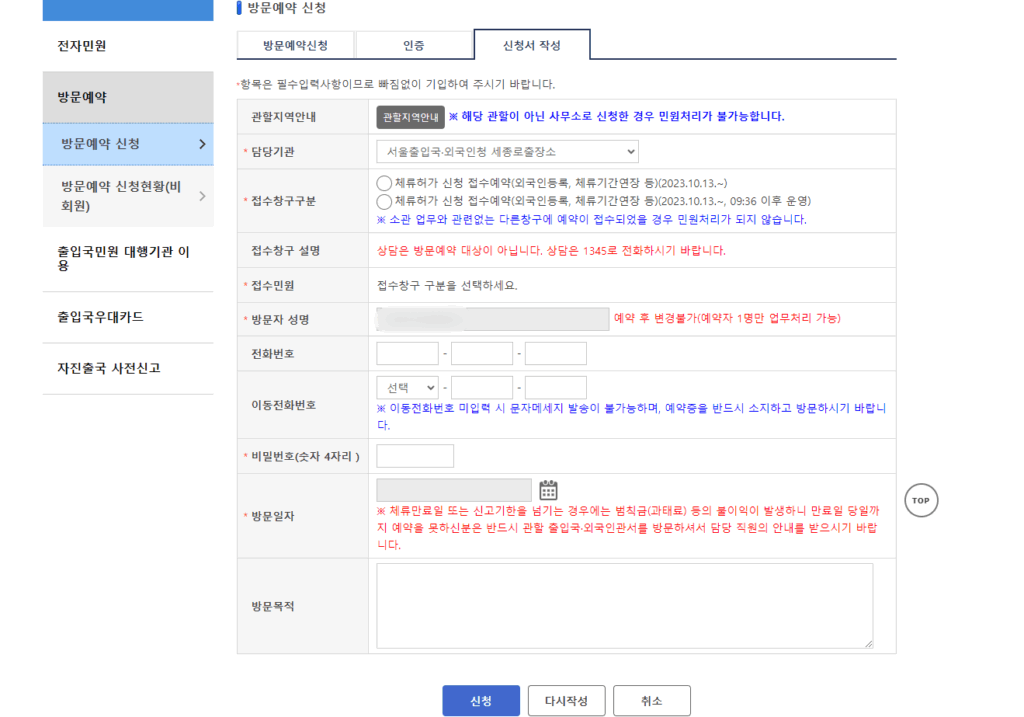
Task: Click chevron beside 방문예약 신청현황(비회원)
Action: pos(202,196)
